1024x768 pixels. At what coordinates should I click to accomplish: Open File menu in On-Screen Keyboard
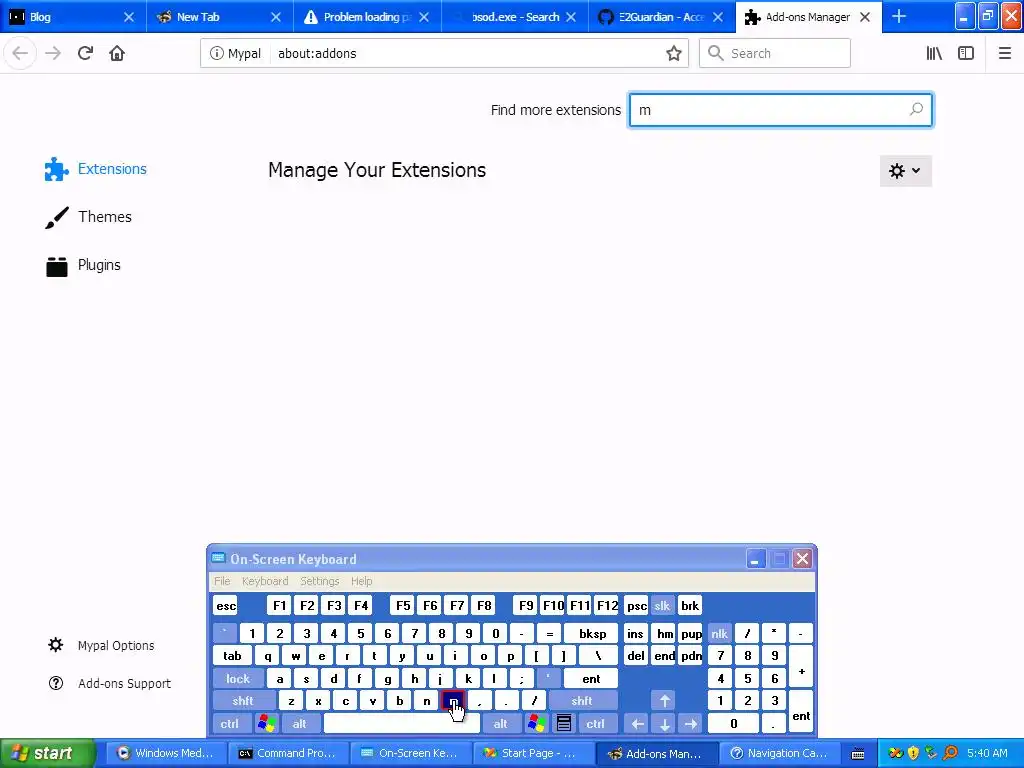pos(222,581)
